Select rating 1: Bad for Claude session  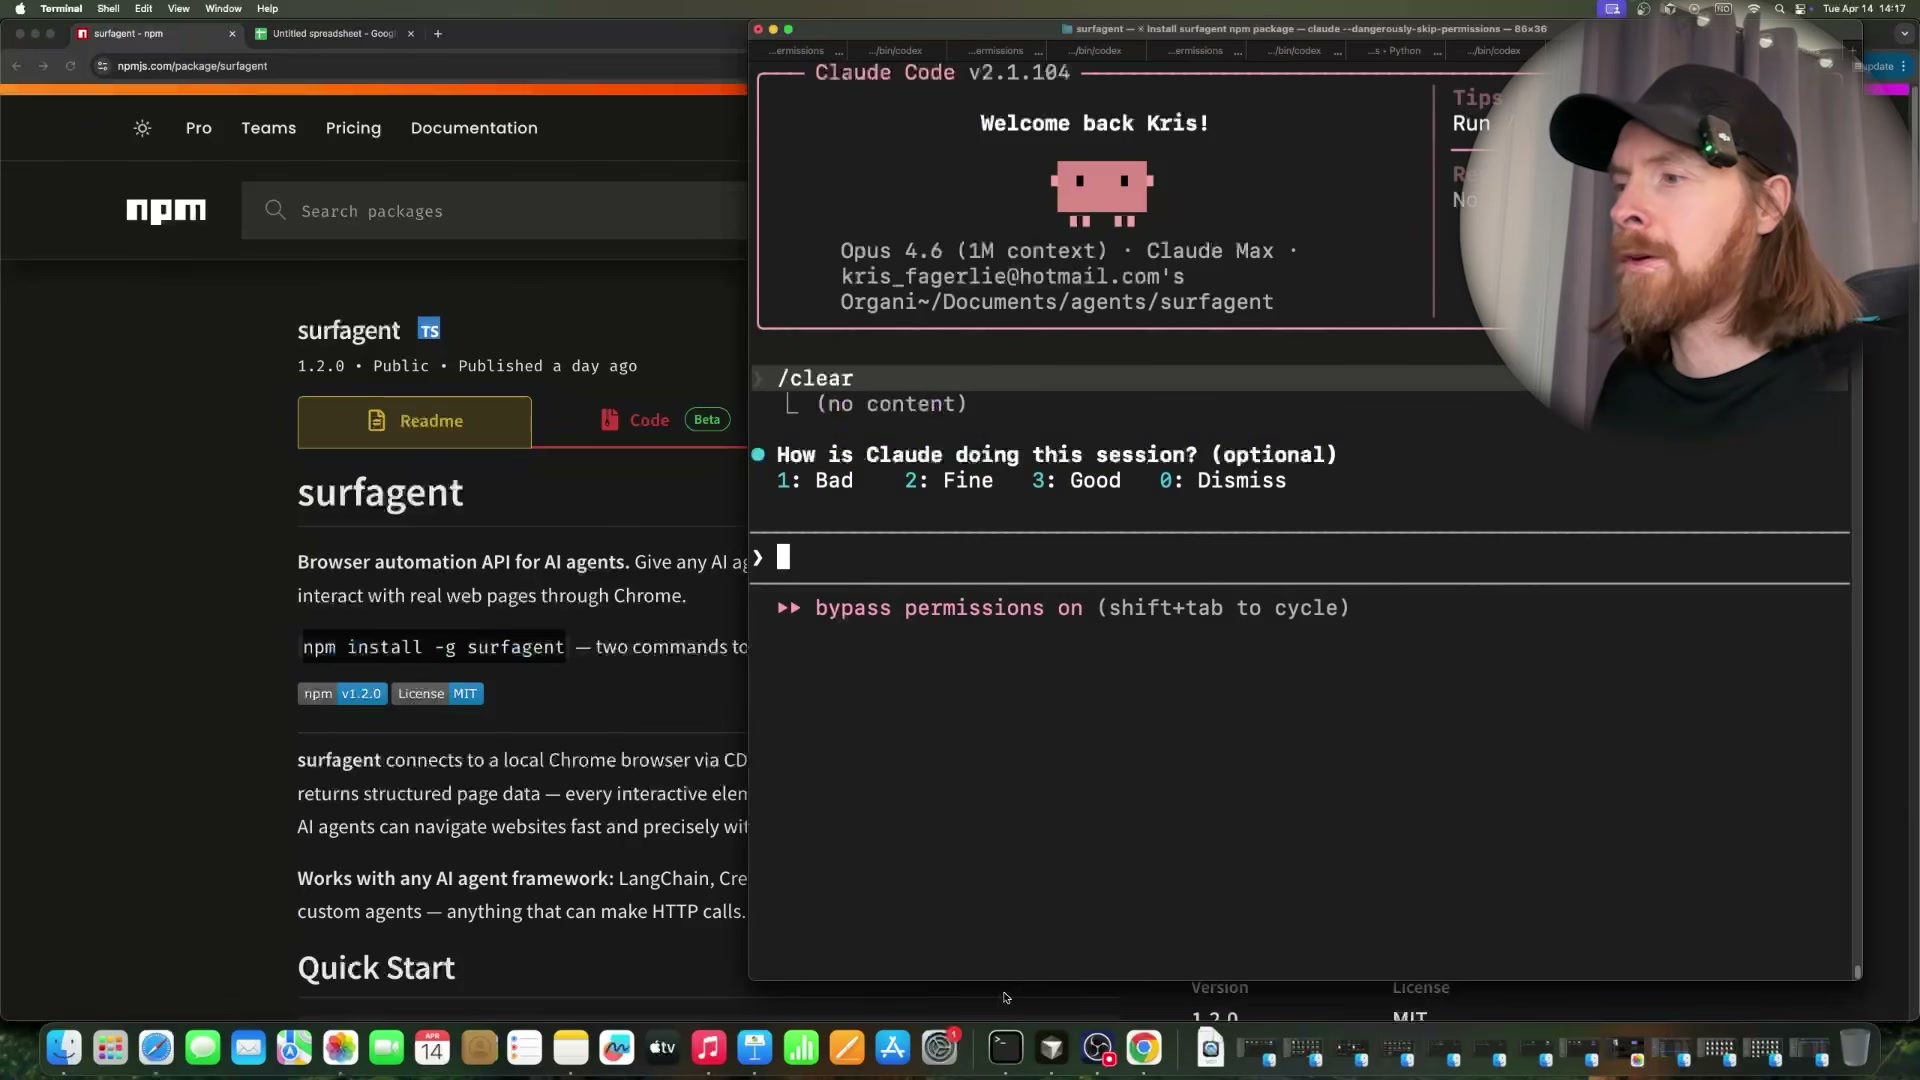pos(815,480)
